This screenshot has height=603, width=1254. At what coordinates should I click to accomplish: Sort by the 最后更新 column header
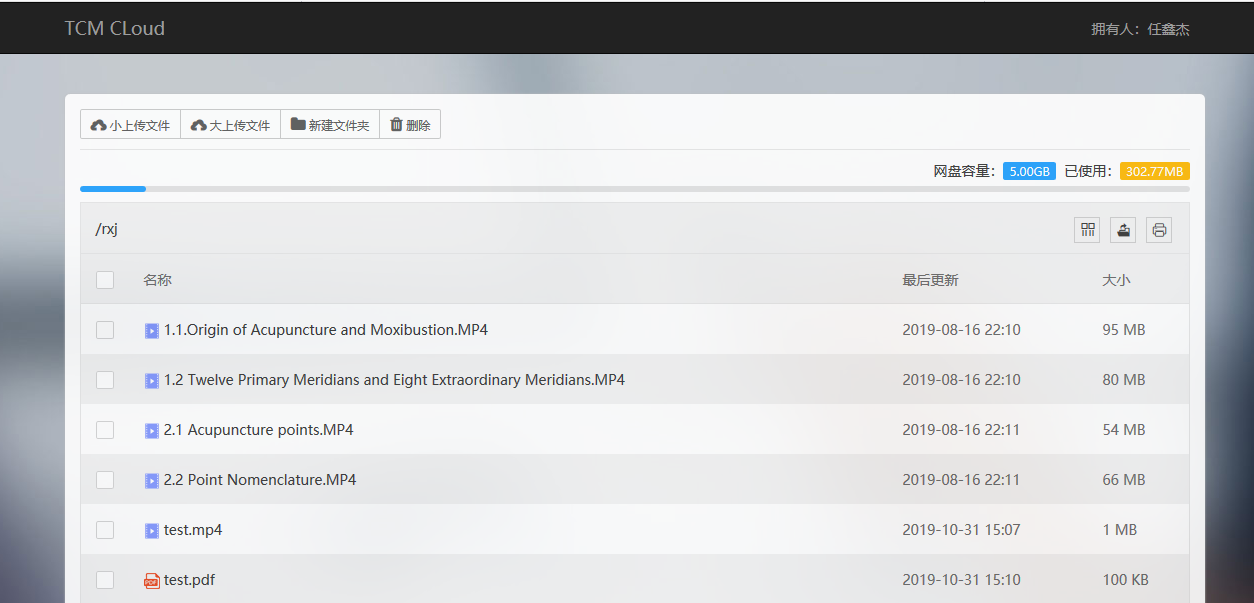[930, 280]
